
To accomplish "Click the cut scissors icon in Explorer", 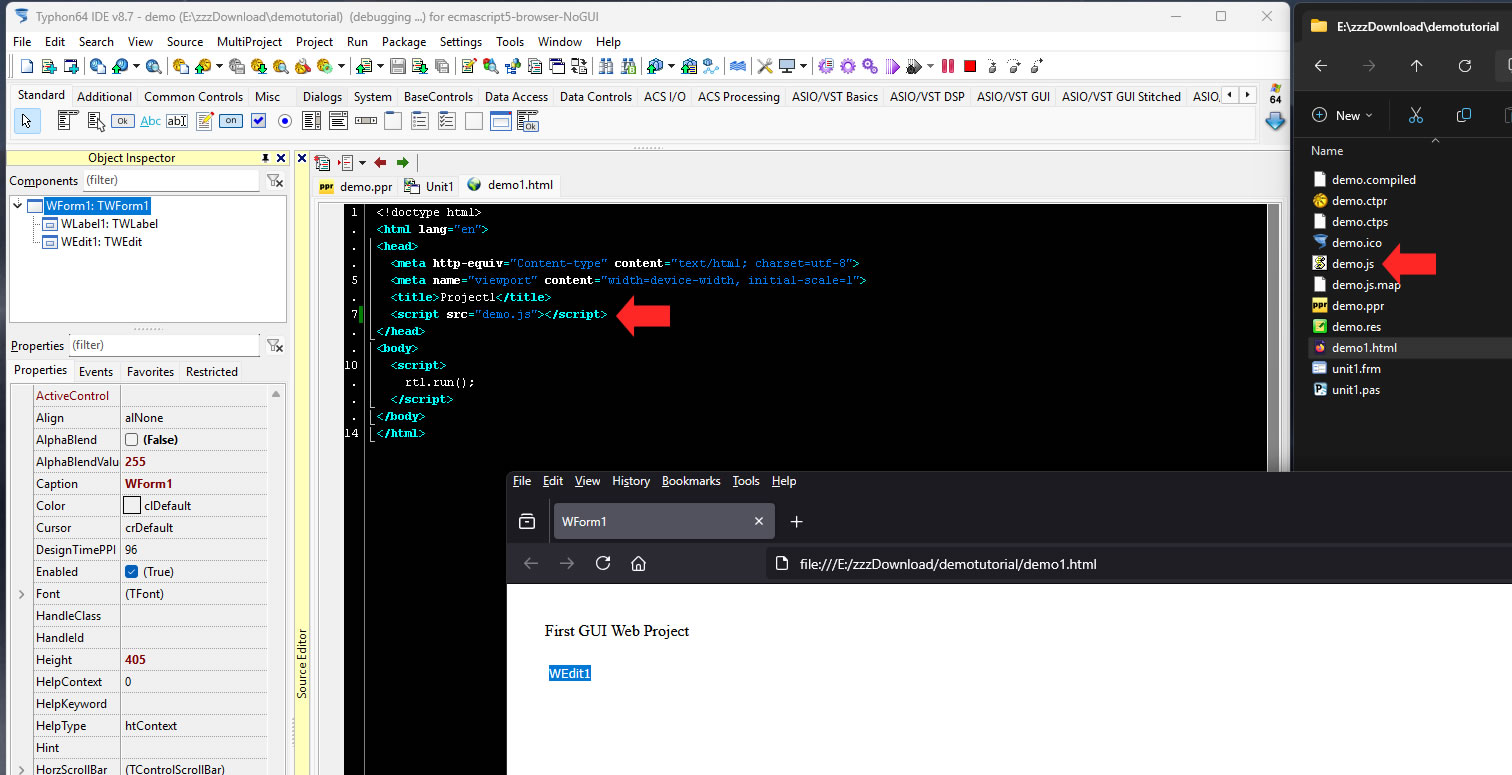I will tap(1415, 115).
